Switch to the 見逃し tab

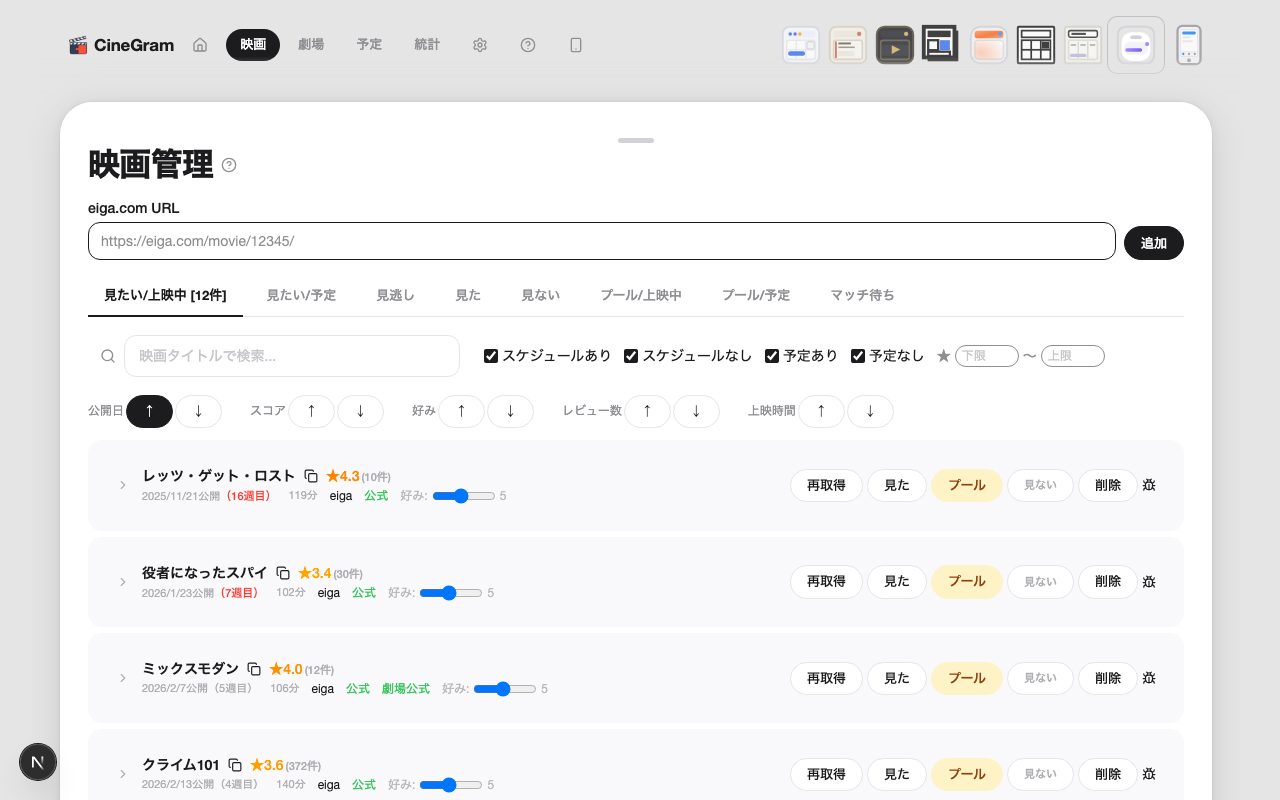coord(395,295)
